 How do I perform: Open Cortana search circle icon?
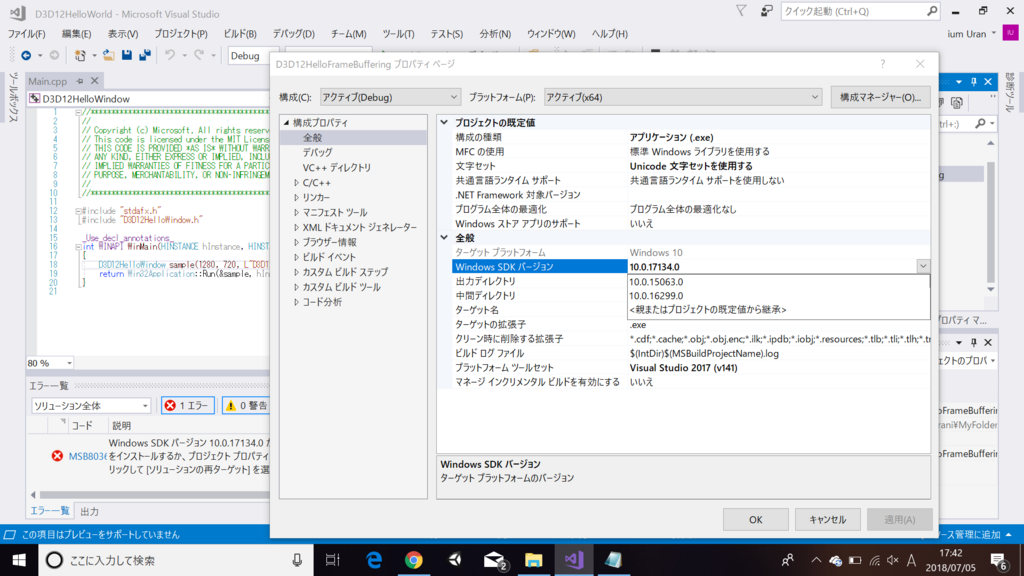54,560
